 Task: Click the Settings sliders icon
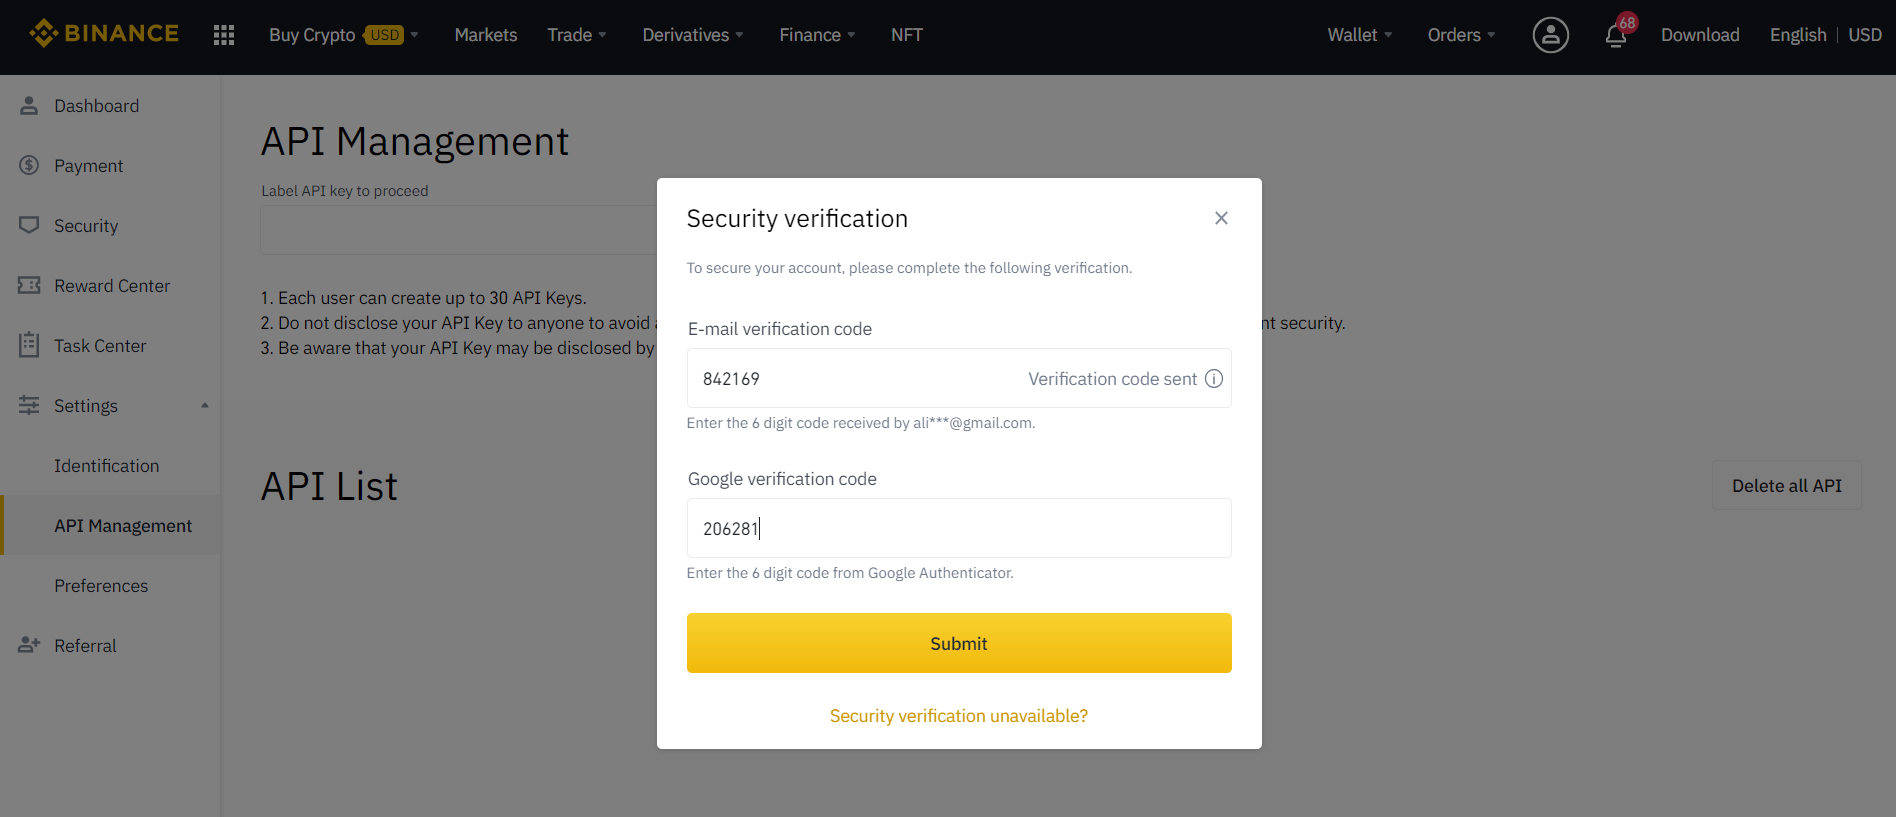click(29, 405)
